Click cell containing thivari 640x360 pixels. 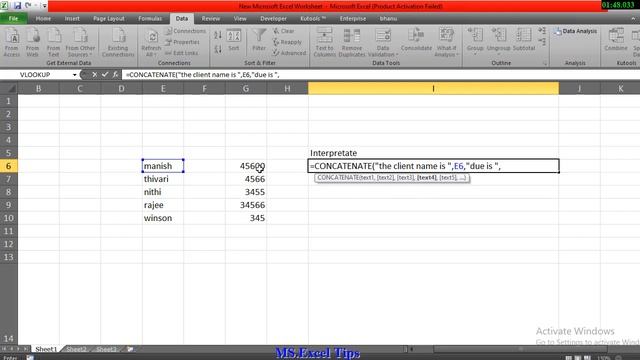pos(163,179)
